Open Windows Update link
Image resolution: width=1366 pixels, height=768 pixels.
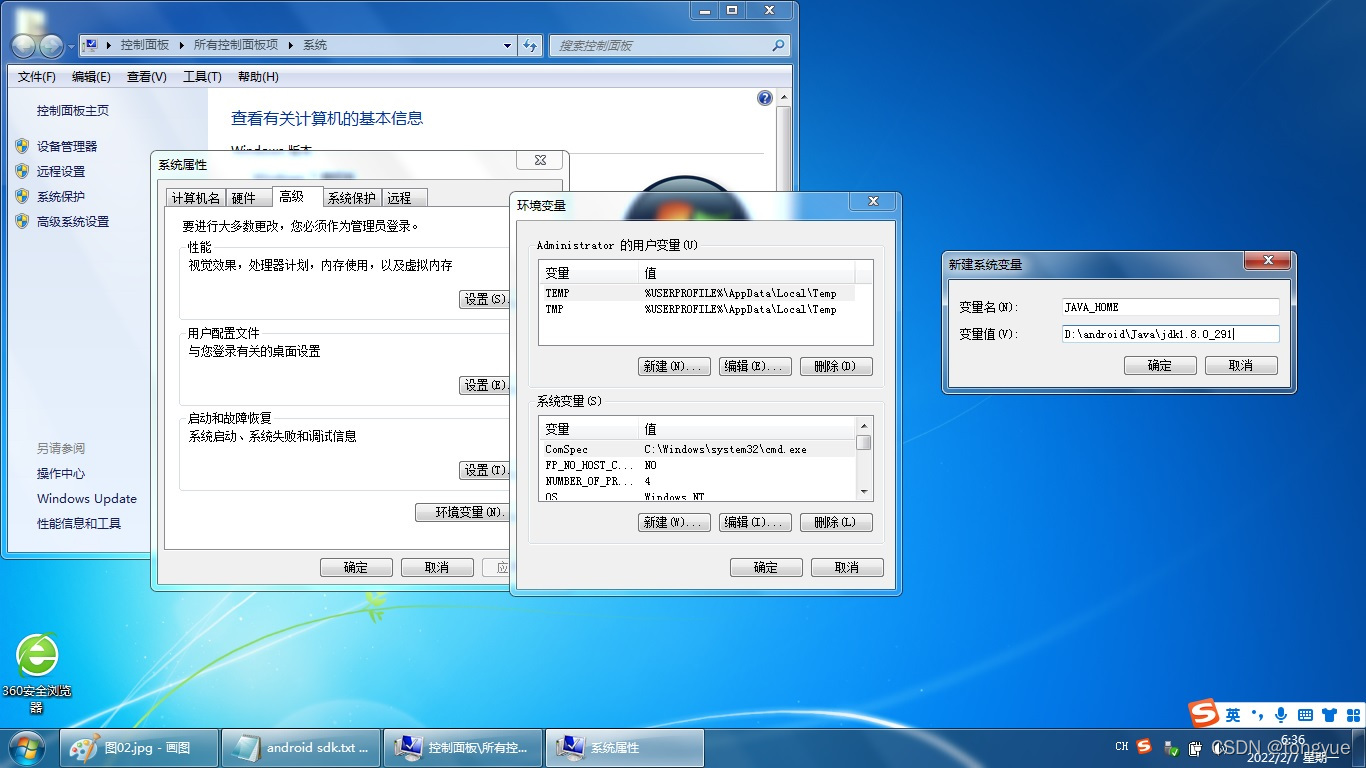pyautogui.click(x=87, y=498)
